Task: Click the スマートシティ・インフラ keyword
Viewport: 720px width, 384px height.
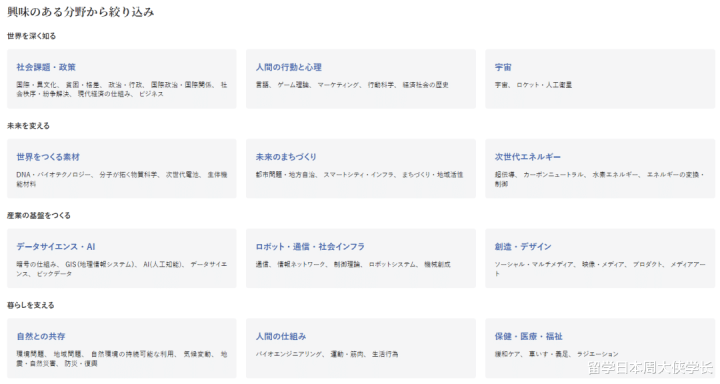Action: 359,175
